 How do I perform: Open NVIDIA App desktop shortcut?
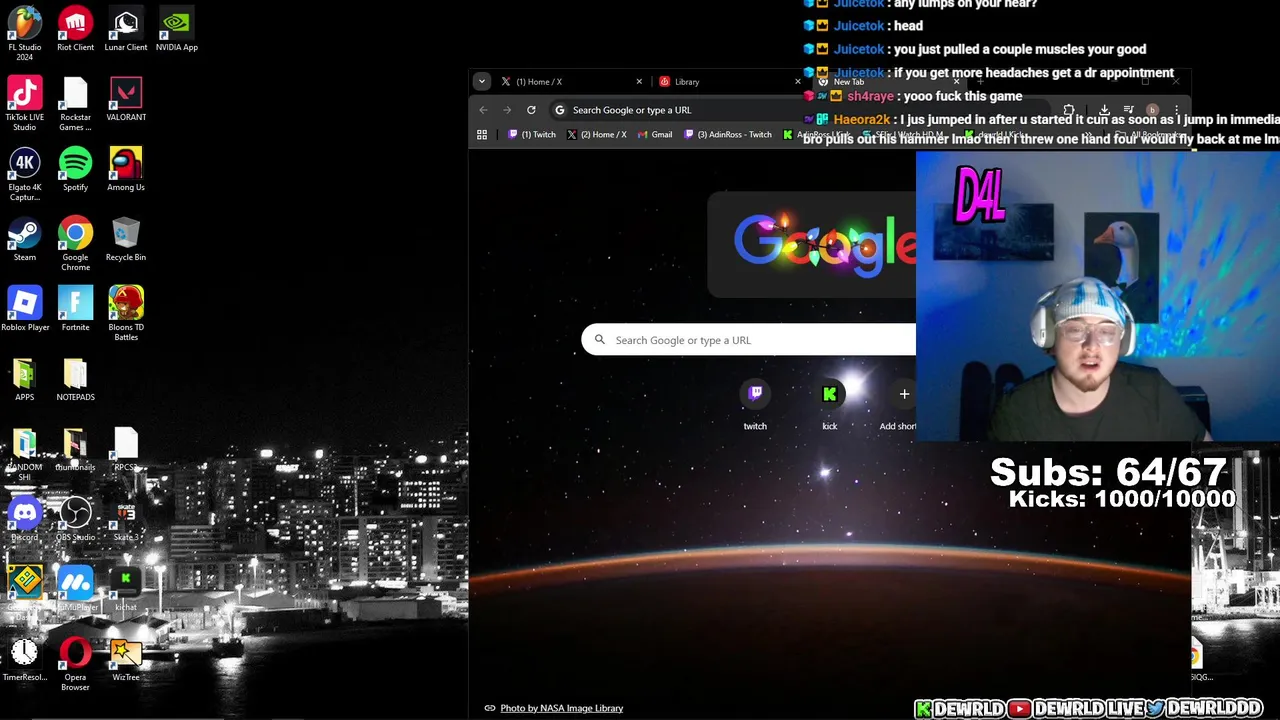tap(177, 29)
